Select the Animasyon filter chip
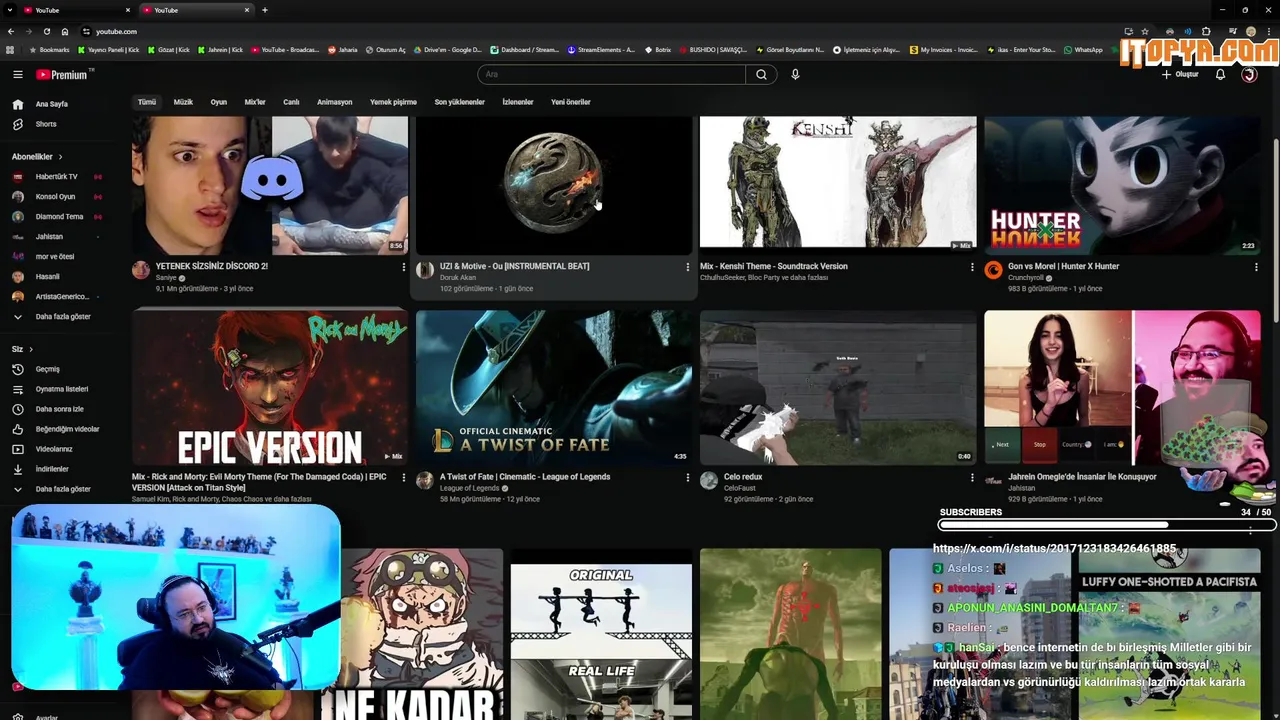 pyautogui.click(x=334, y=102)
